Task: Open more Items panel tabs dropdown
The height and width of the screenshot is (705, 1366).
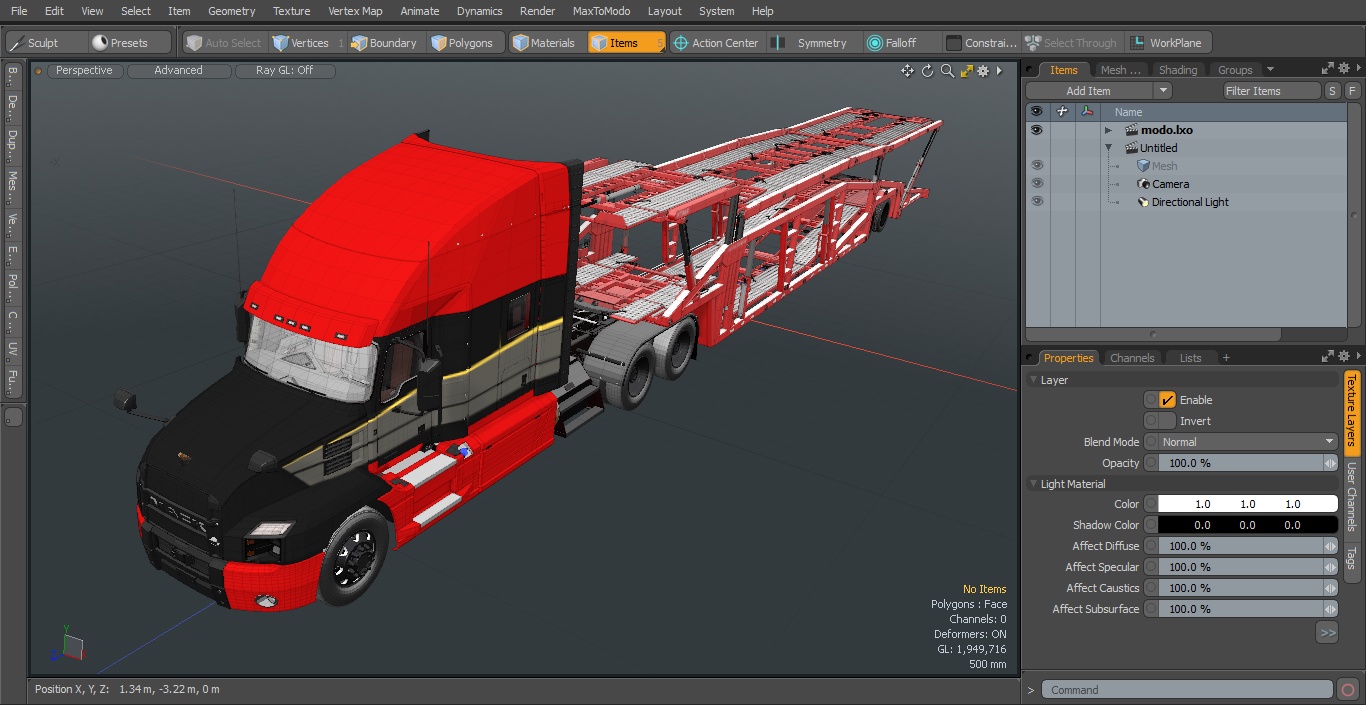Action: [x=1270, y=70]
